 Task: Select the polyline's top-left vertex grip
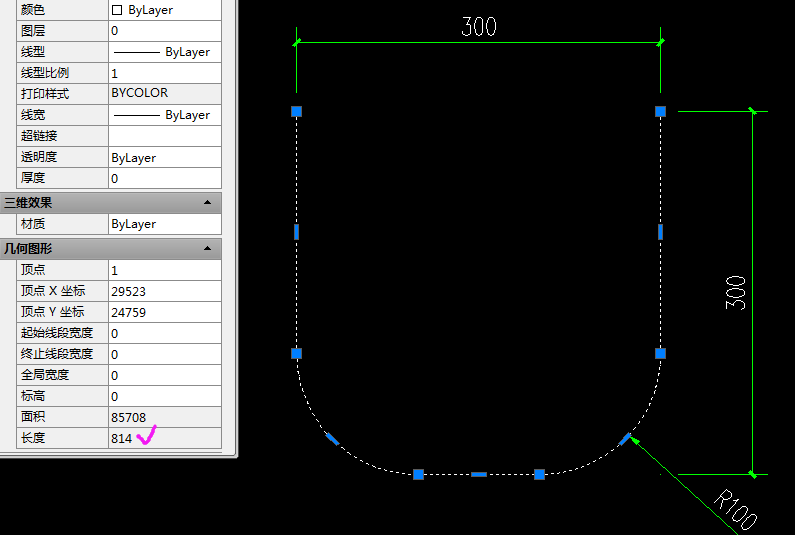297,112
